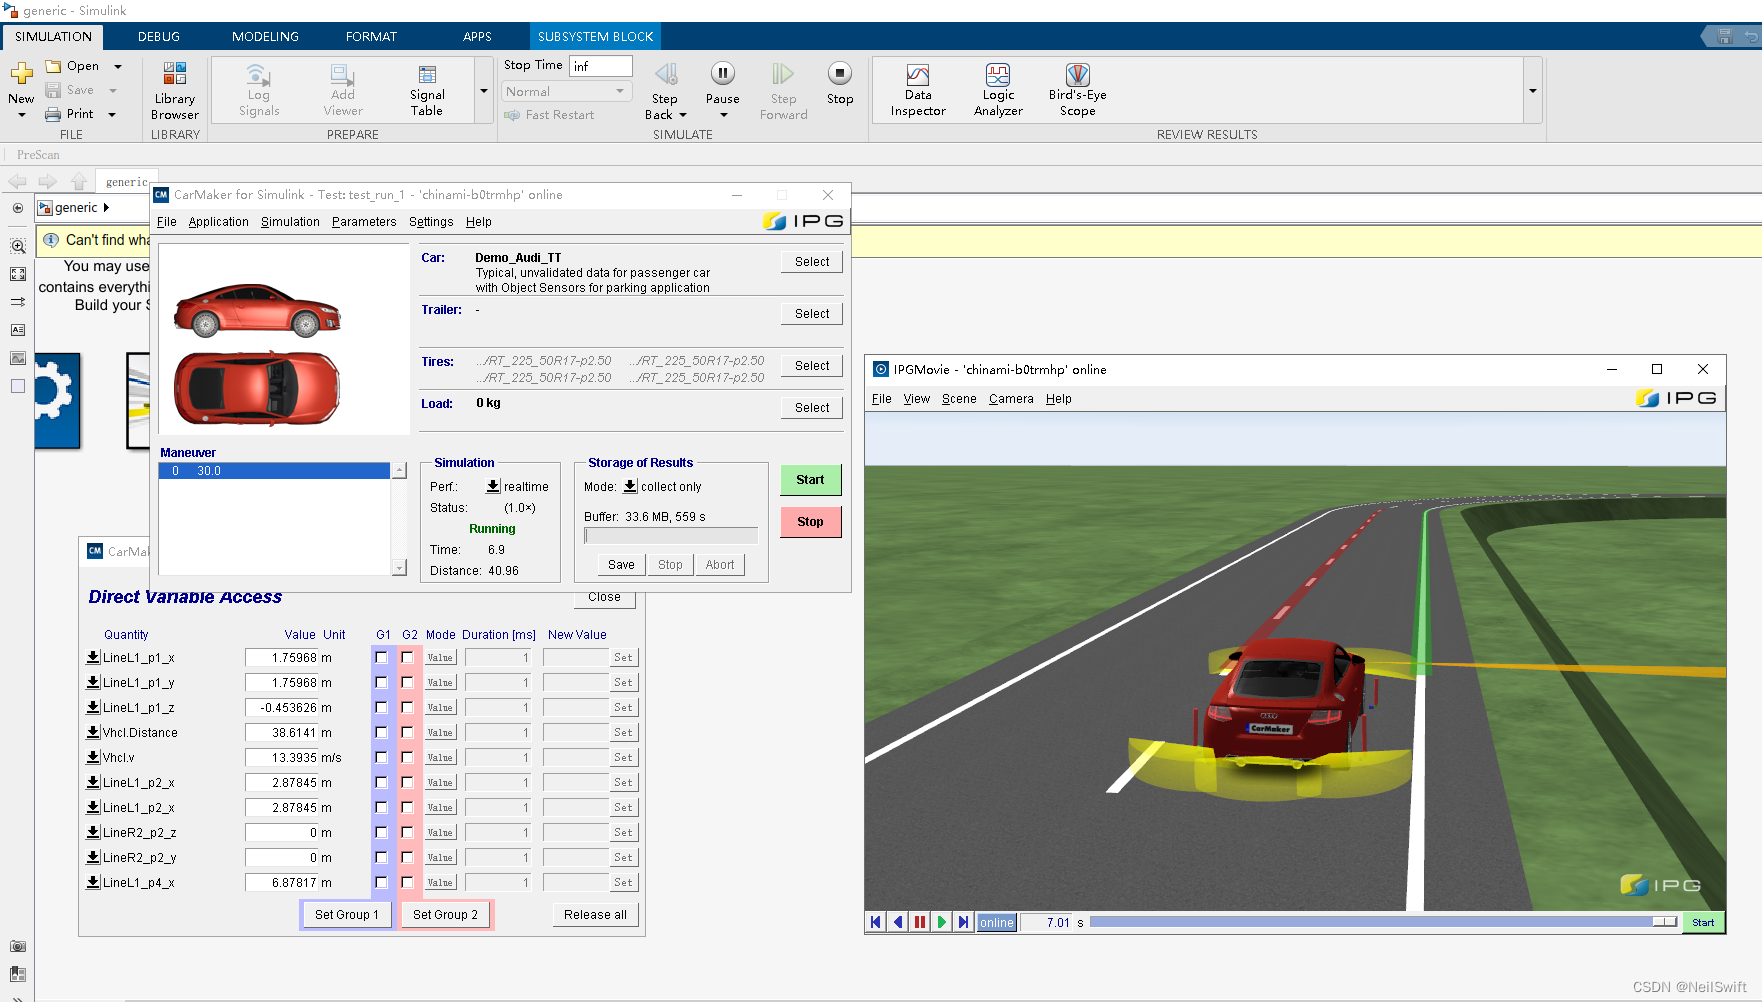Click the Step Back icon

pyautogui.click(x=665, y=74)
